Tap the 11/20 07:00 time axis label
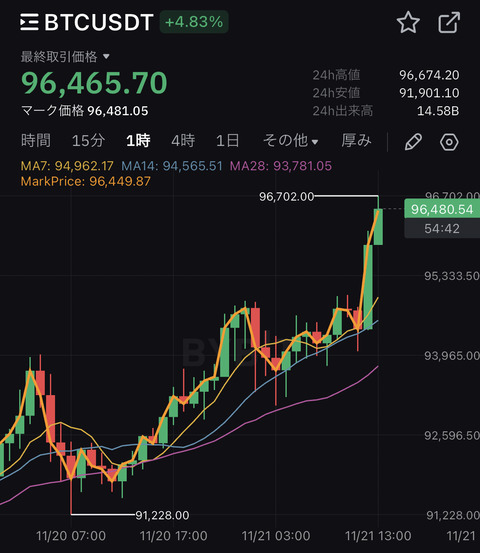This screenshot has height=553, width=480. pyautogui.click(x=71, y=536)
